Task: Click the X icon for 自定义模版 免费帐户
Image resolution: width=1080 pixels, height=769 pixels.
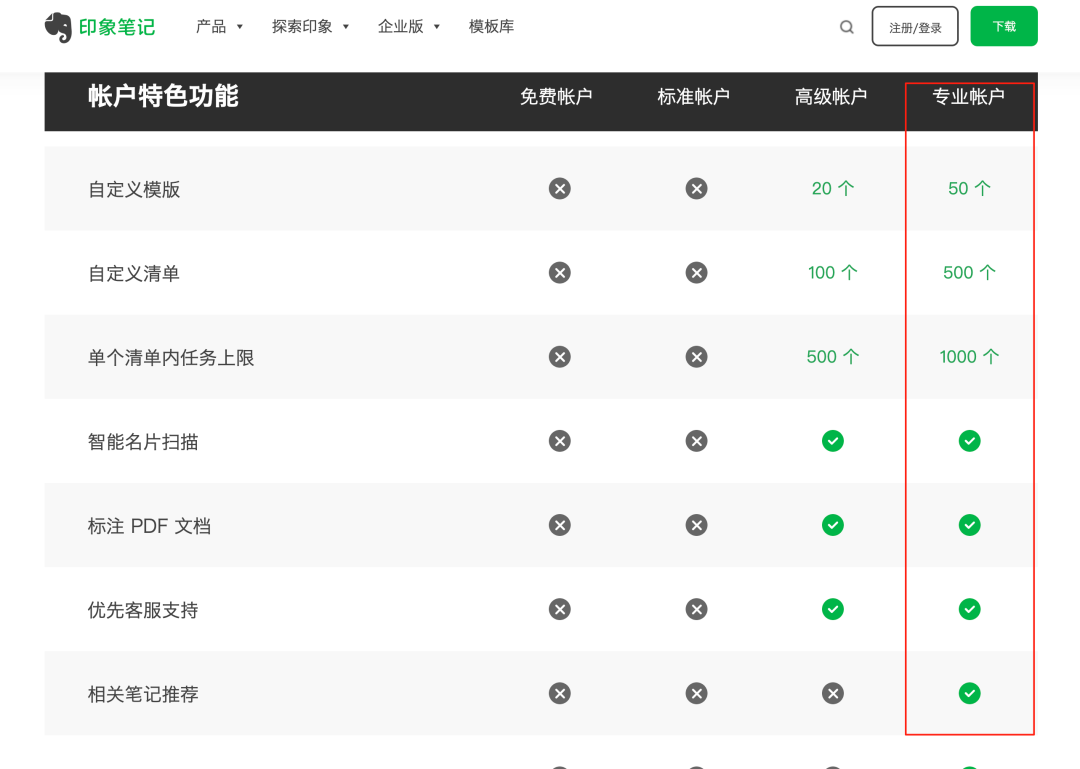Action: coord(559,188)
